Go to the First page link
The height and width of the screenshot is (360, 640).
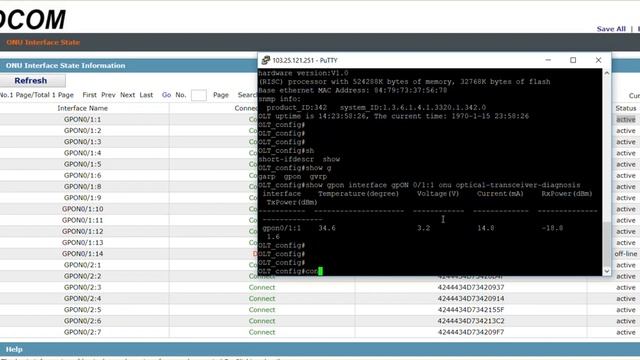(89, 95)
